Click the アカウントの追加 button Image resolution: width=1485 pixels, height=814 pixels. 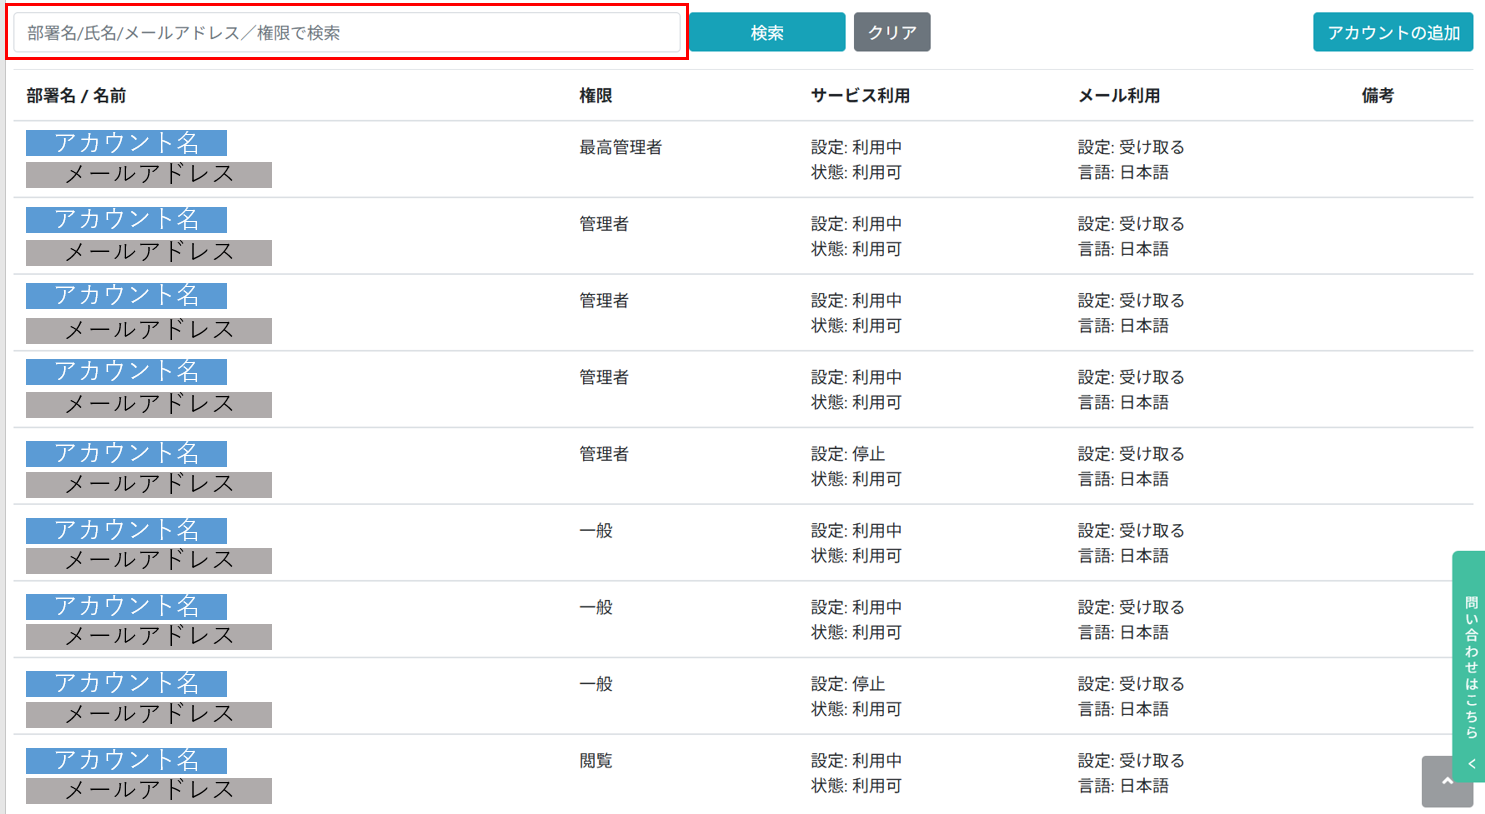click(1393, 33)
